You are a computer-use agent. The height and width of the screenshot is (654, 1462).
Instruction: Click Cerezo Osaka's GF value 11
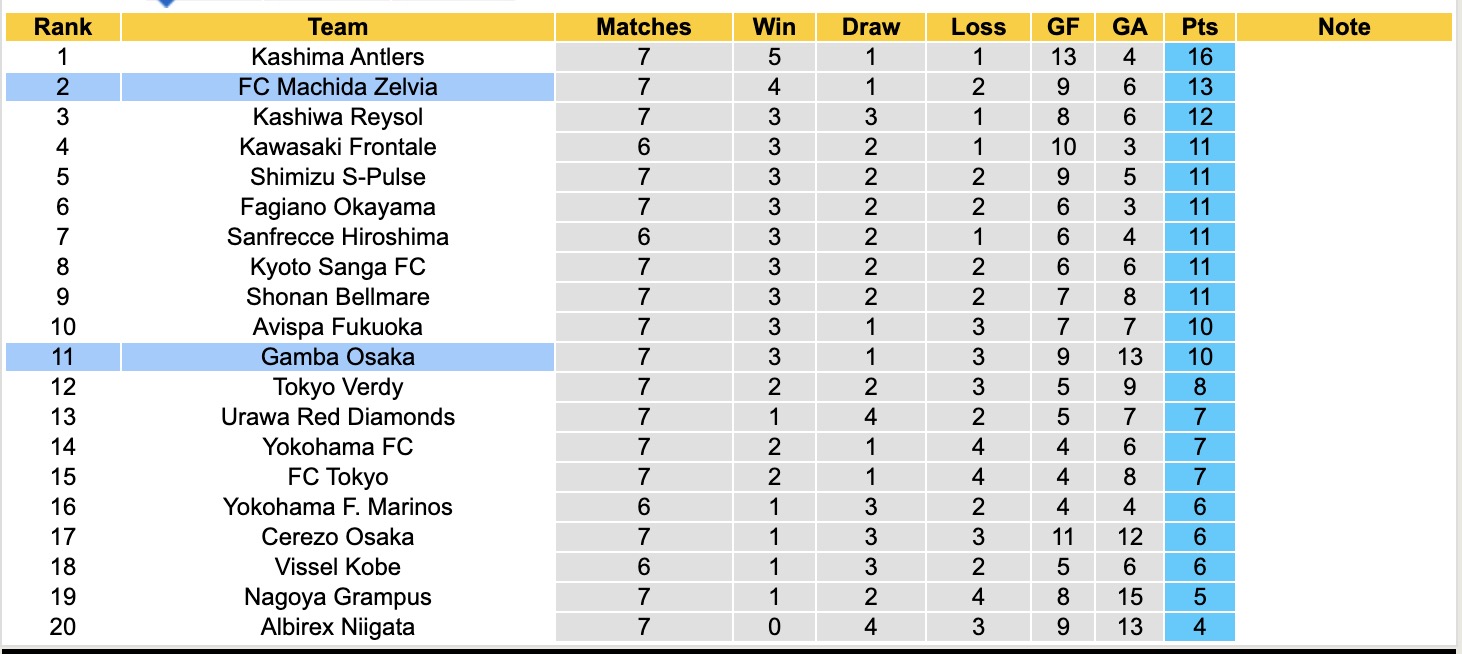tap(1063, 537)
